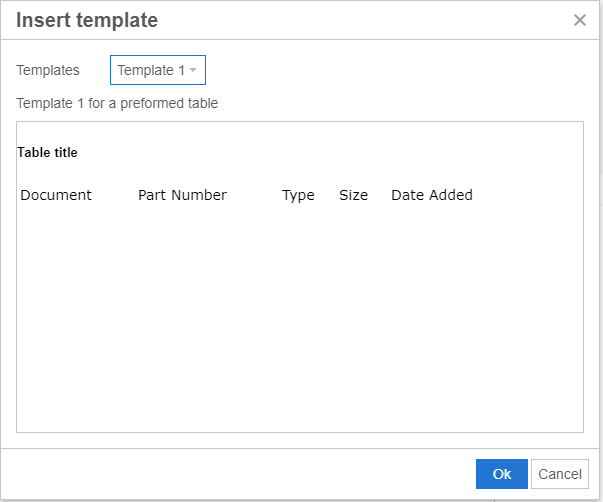Click the 'Templates' field label
Viewport: 603px width, 502px height.
[48, 70]
